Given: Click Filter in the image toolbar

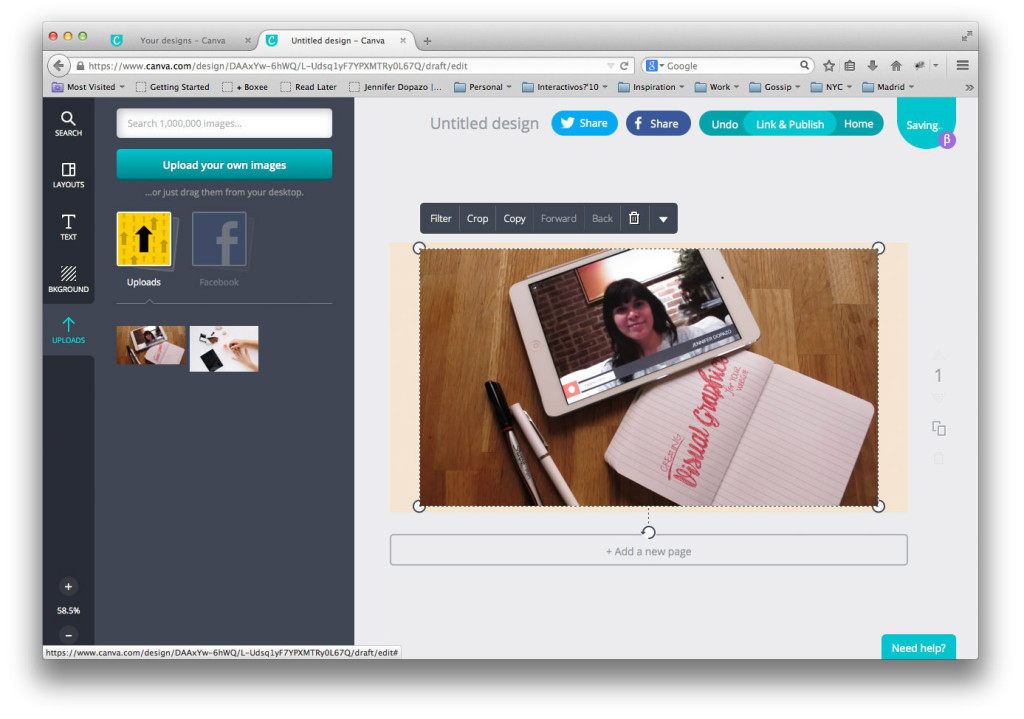Looking at the screenshot, I should pyautogui.click(x=440, y=218).
